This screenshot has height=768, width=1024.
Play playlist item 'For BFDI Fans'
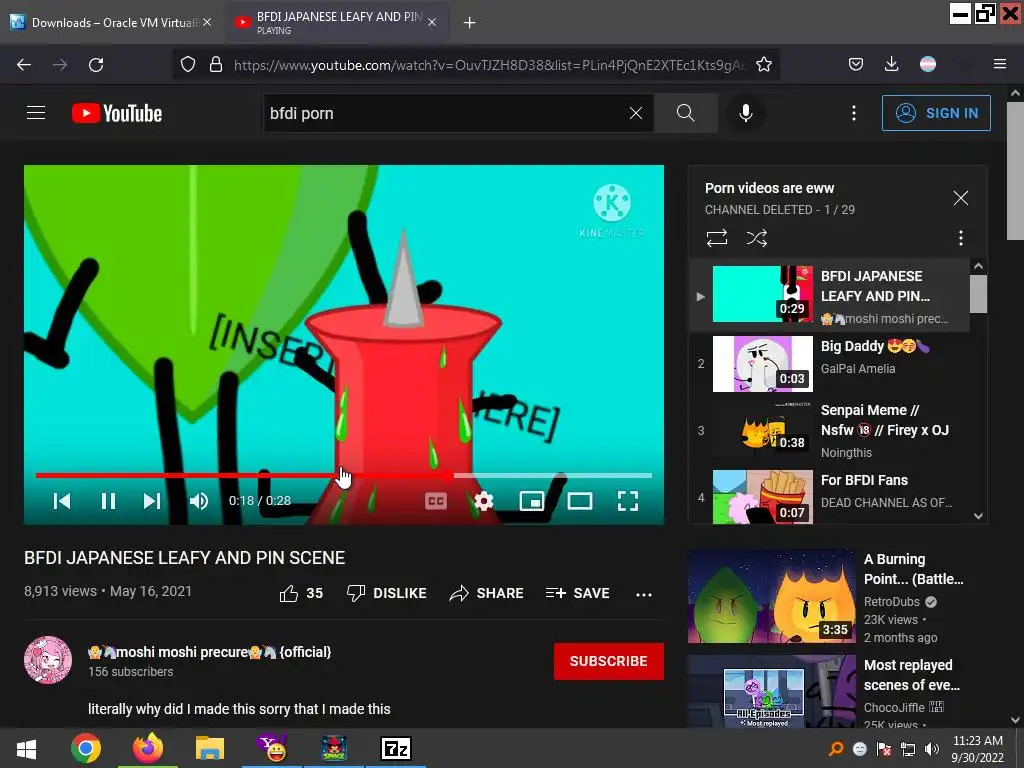(x=829, y=496)
